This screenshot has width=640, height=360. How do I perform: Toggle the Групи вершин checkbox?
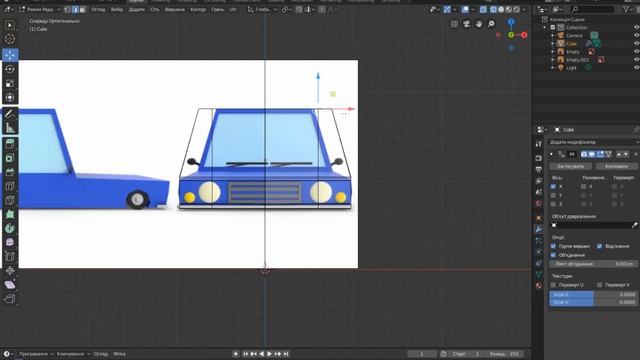[553, 246]
